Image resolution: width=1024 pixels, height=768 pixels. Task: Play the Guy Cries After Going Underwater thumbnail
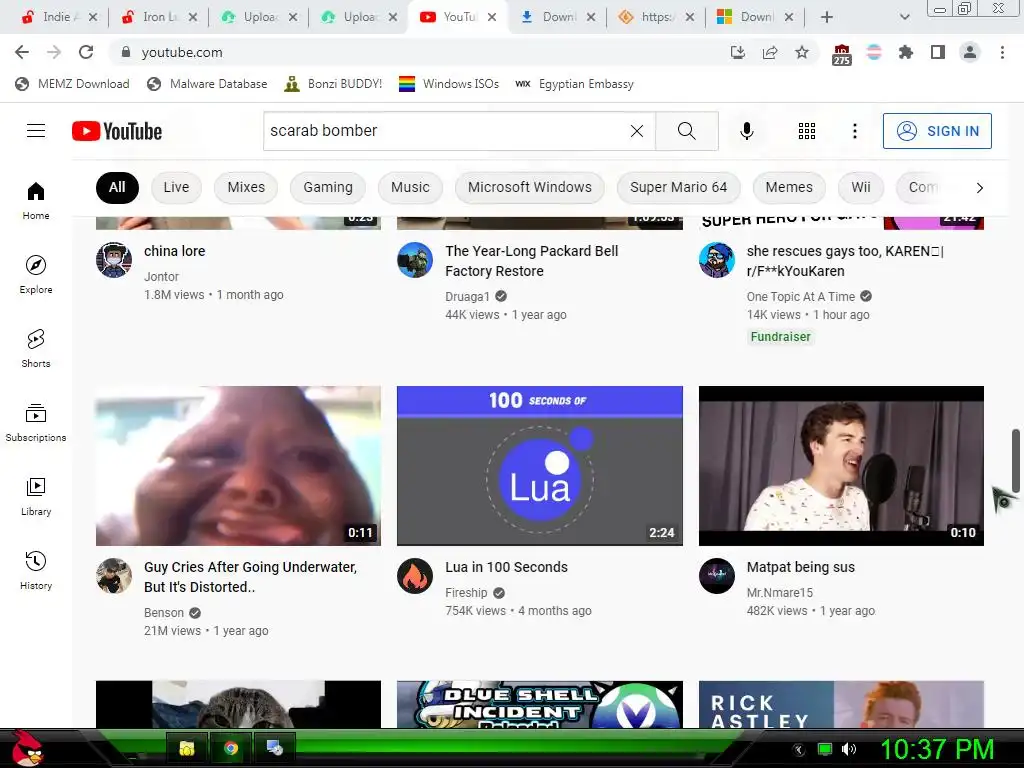click(x=238, y=466)
